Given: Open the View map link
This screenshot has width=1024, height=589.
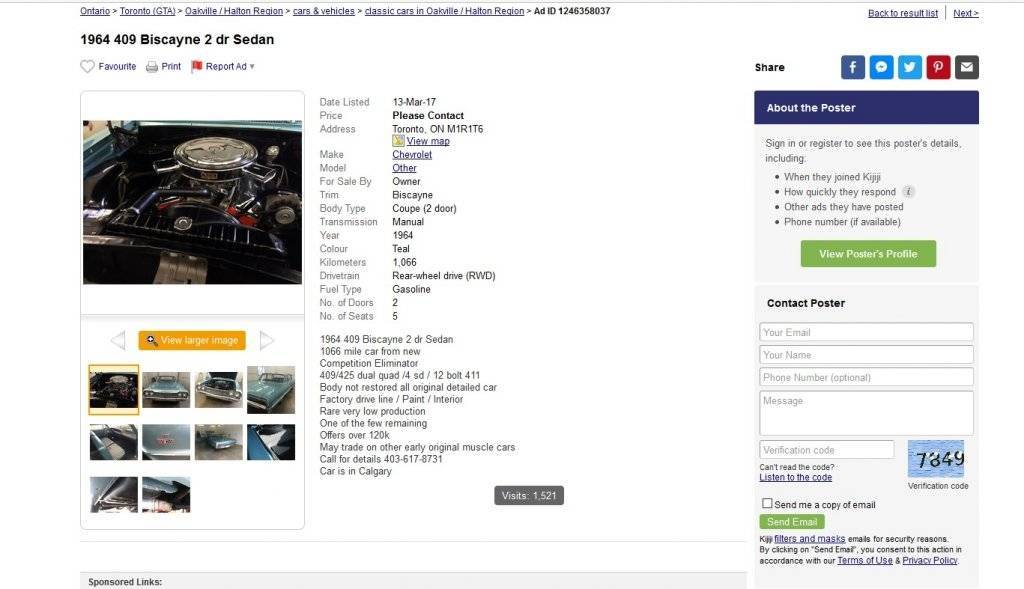Looking at the screenshot, I should [x=428, y=141].
